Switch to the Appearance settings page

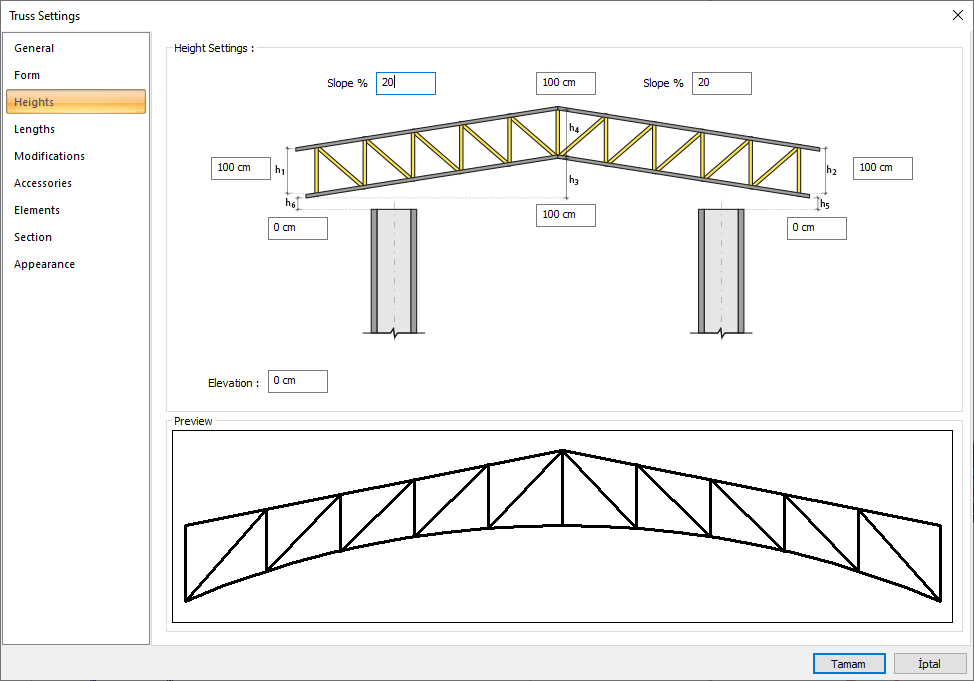pos(43,263)
